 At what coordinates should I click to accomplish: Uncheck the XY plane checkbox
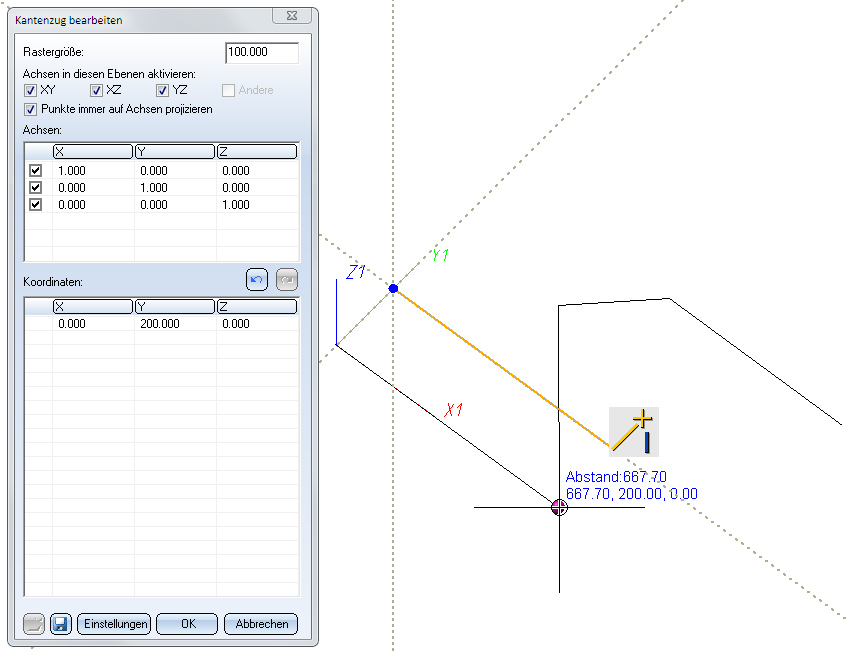click(30, 91)
